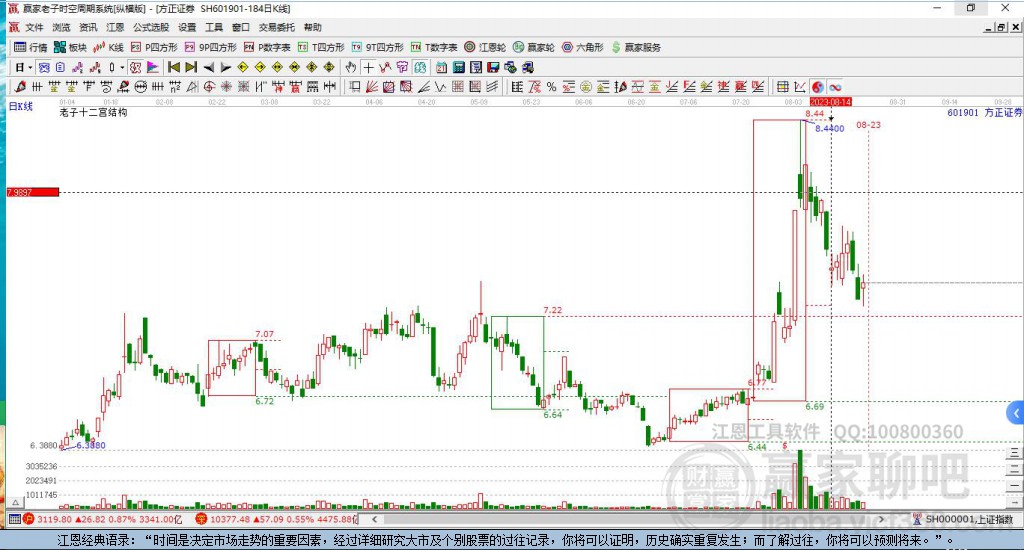Screen dimensions: 1024x550
Task: Click the 3119.80 index readout
Action: click(x=54, y=519)
